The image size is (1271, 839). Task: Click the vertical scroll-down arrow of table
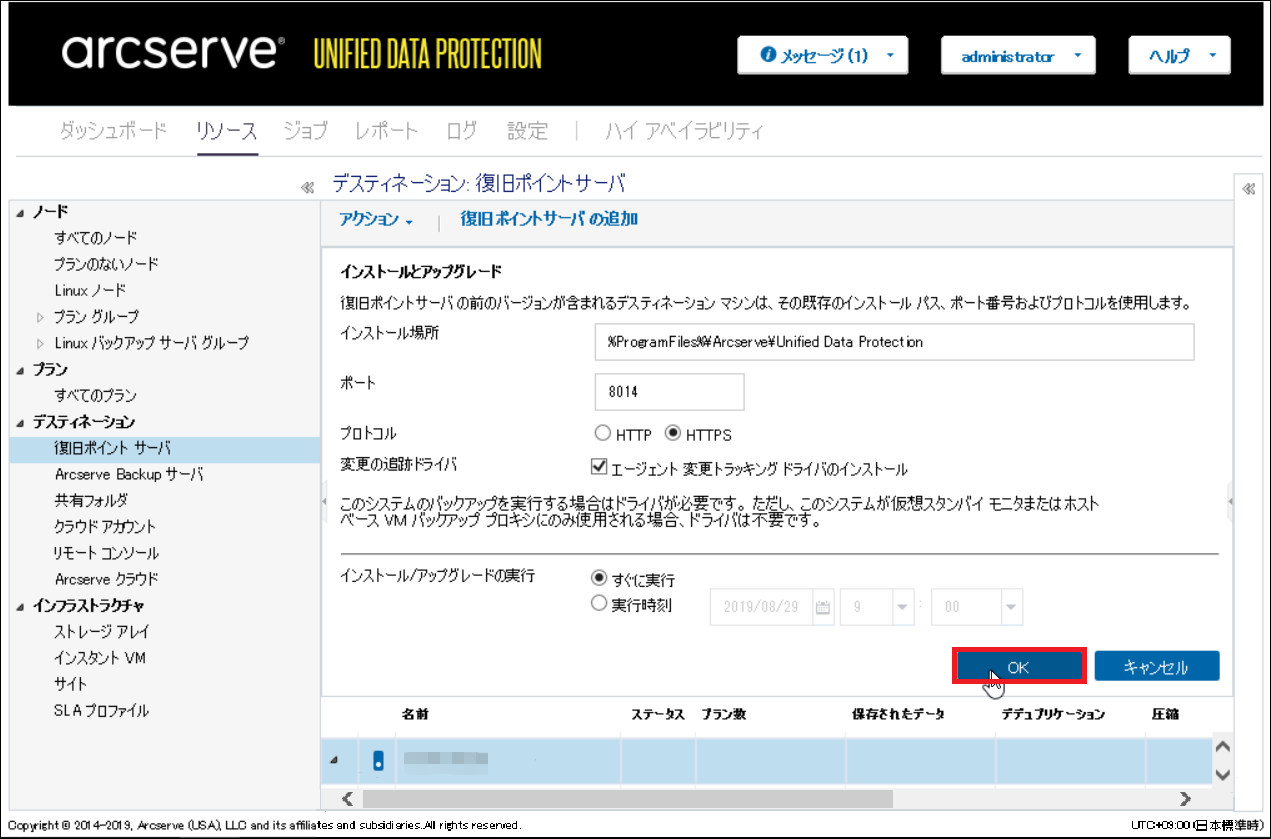(1220, 774)
